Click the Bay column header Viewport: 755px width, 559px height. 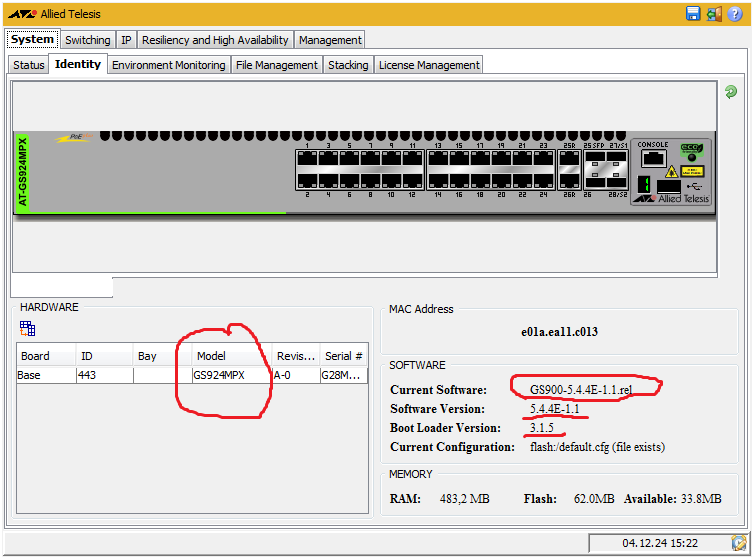coord(162,356)
